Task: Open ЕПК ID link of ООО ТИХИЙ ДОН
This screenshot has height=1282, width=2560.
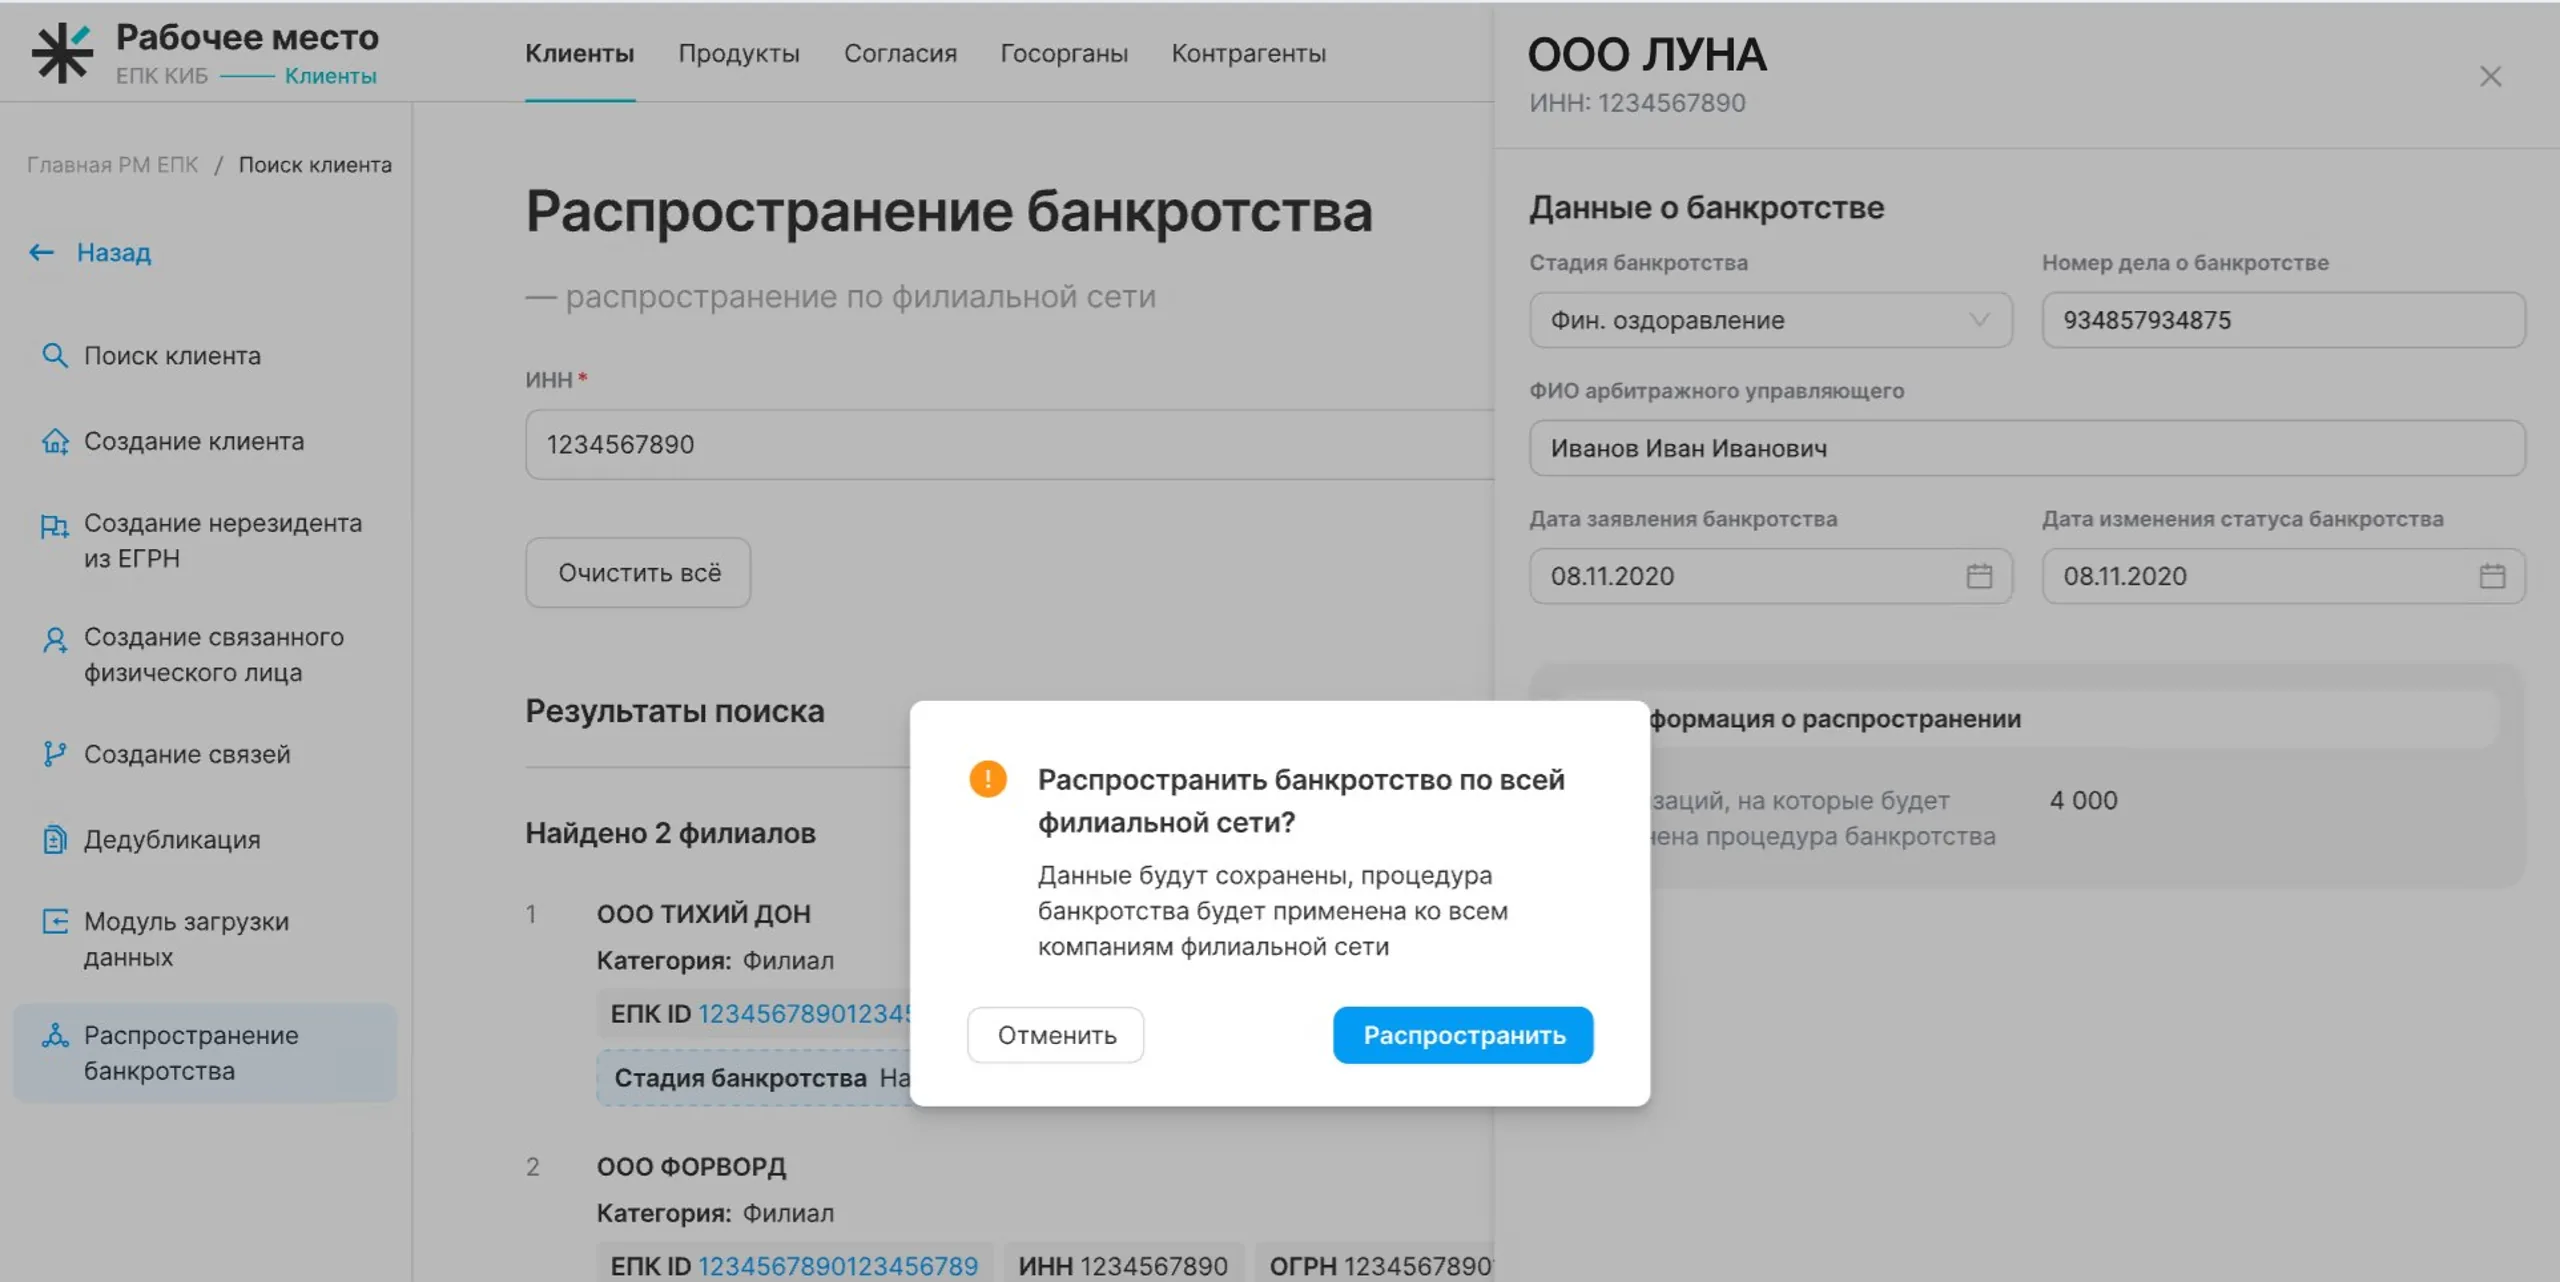Action: tap(804, 1013)
